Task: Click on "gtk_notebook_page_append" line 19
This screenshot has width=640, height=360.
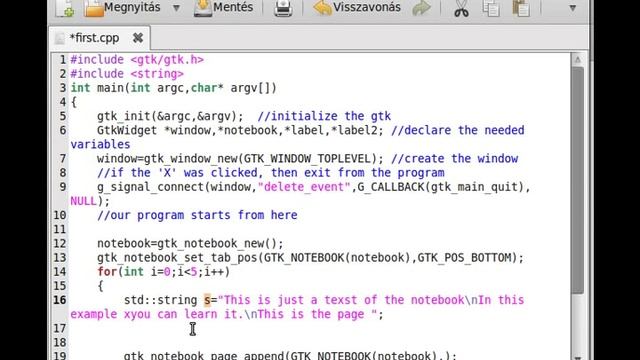Action: point(204,356)
